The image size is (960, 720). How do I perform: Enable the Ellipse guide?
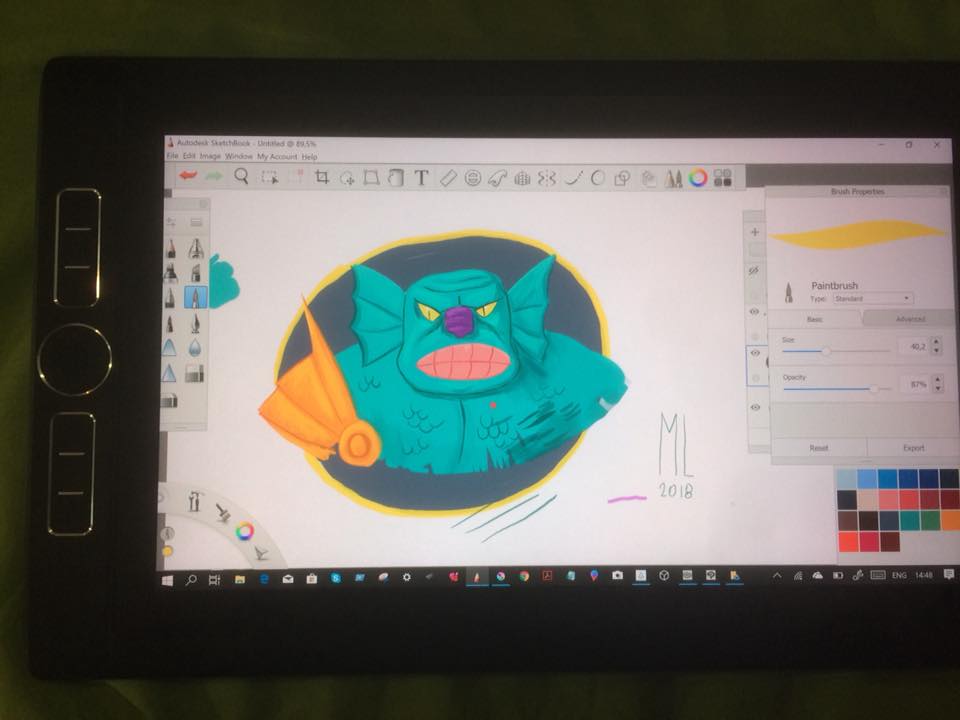pos(473,178)
